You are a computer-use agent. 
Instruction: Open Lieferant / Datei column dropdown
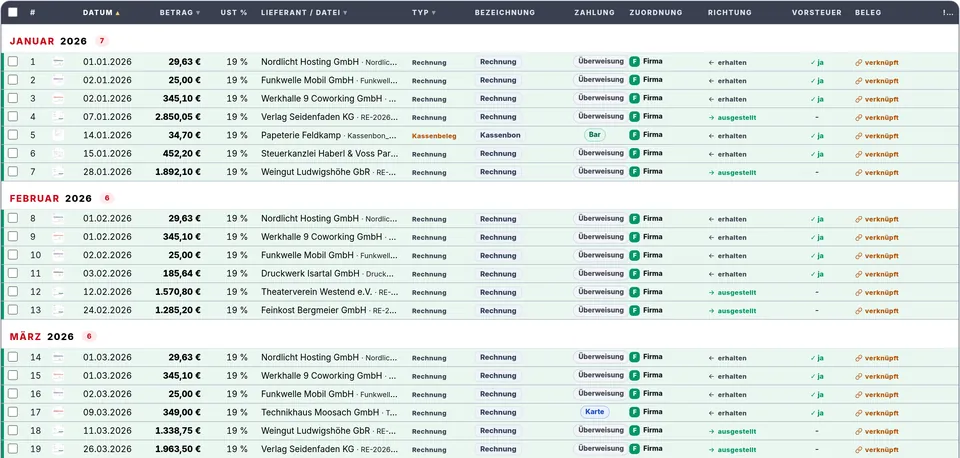(x=345, y=13)
